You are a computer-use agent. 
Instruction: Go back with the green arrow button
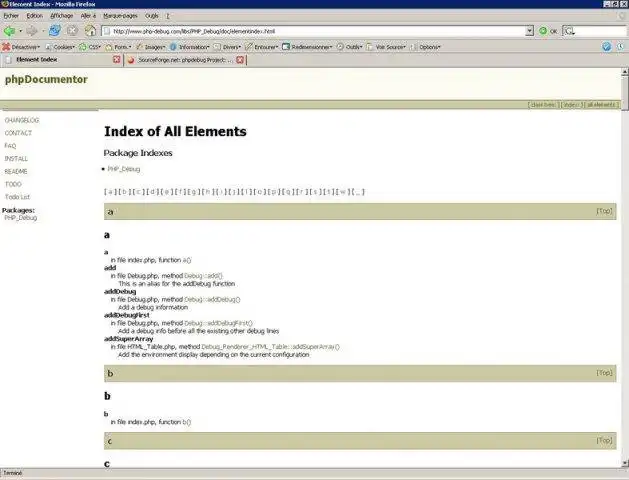pos(9,30)
